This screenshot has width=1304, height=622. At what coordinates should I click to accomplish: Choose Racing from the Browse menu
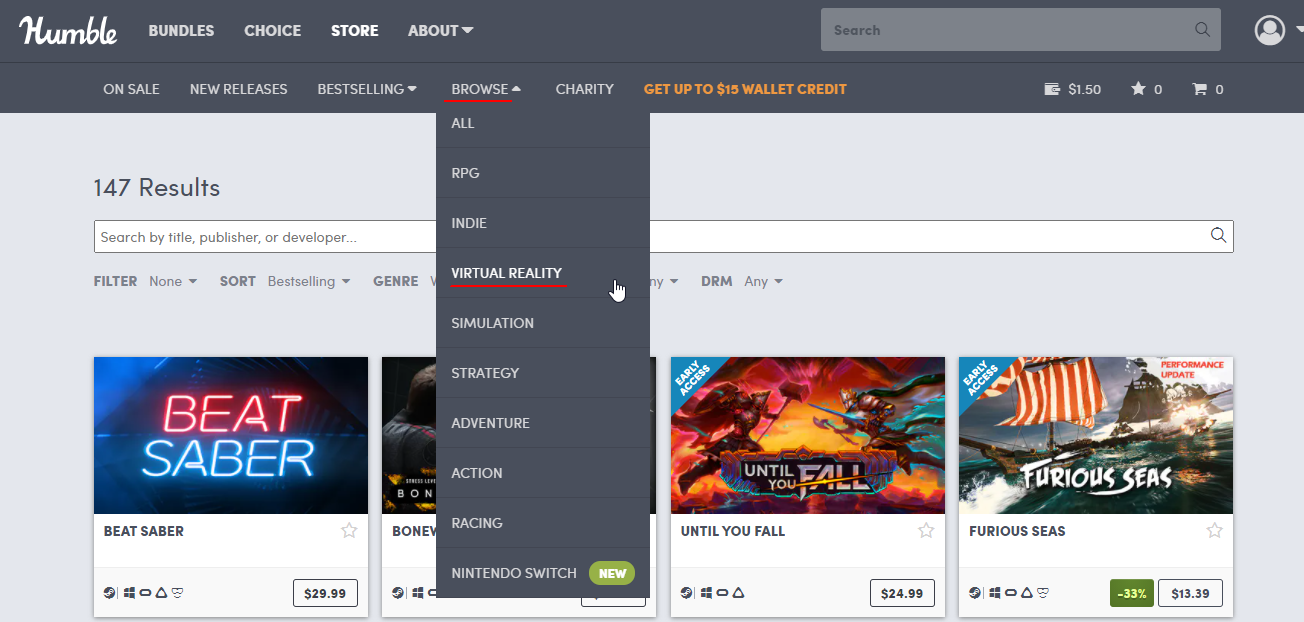pyautogui.click(x=543, y=523)
